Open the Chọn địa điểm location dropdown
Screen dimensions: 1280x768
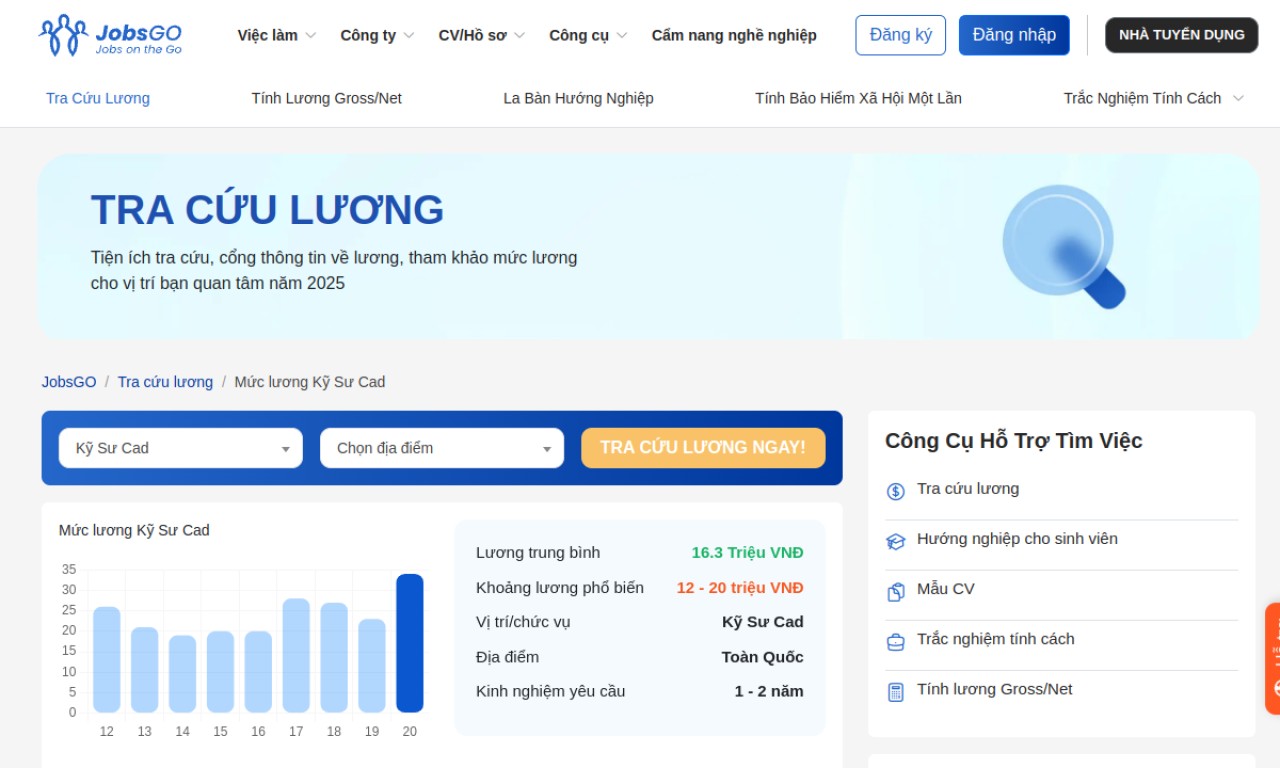click(x=442, y=448)
